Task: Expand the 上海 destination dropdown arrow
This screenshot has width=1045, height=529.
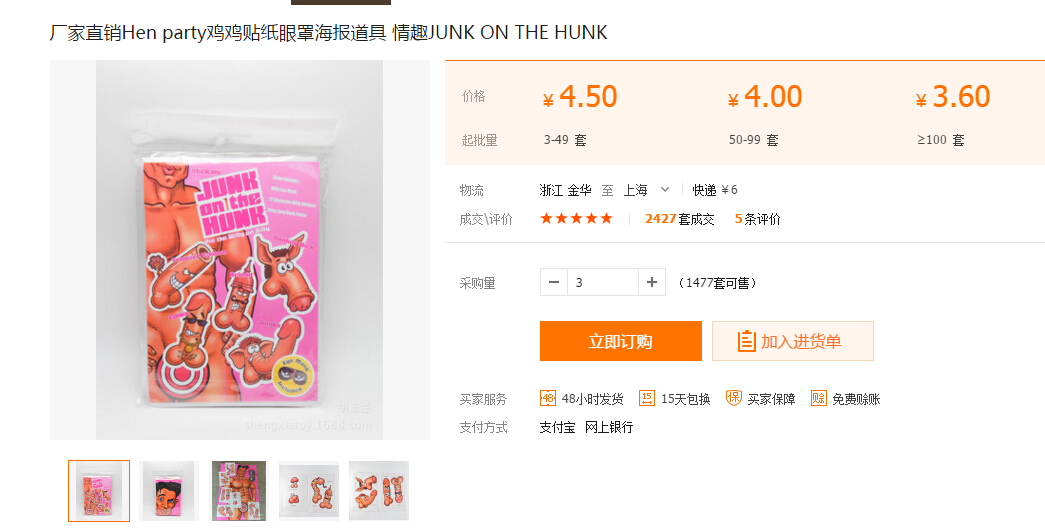Action: pos(664,190)
